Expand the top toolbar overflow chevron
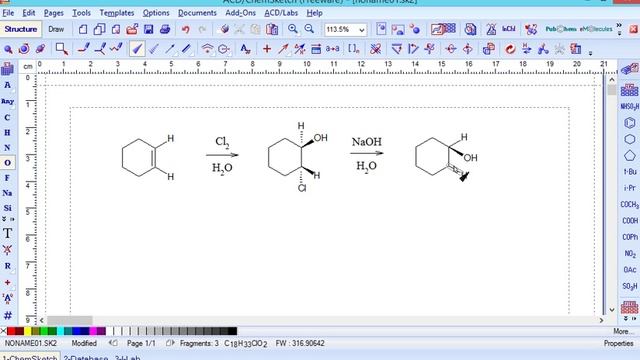 [x=619, y=29]
